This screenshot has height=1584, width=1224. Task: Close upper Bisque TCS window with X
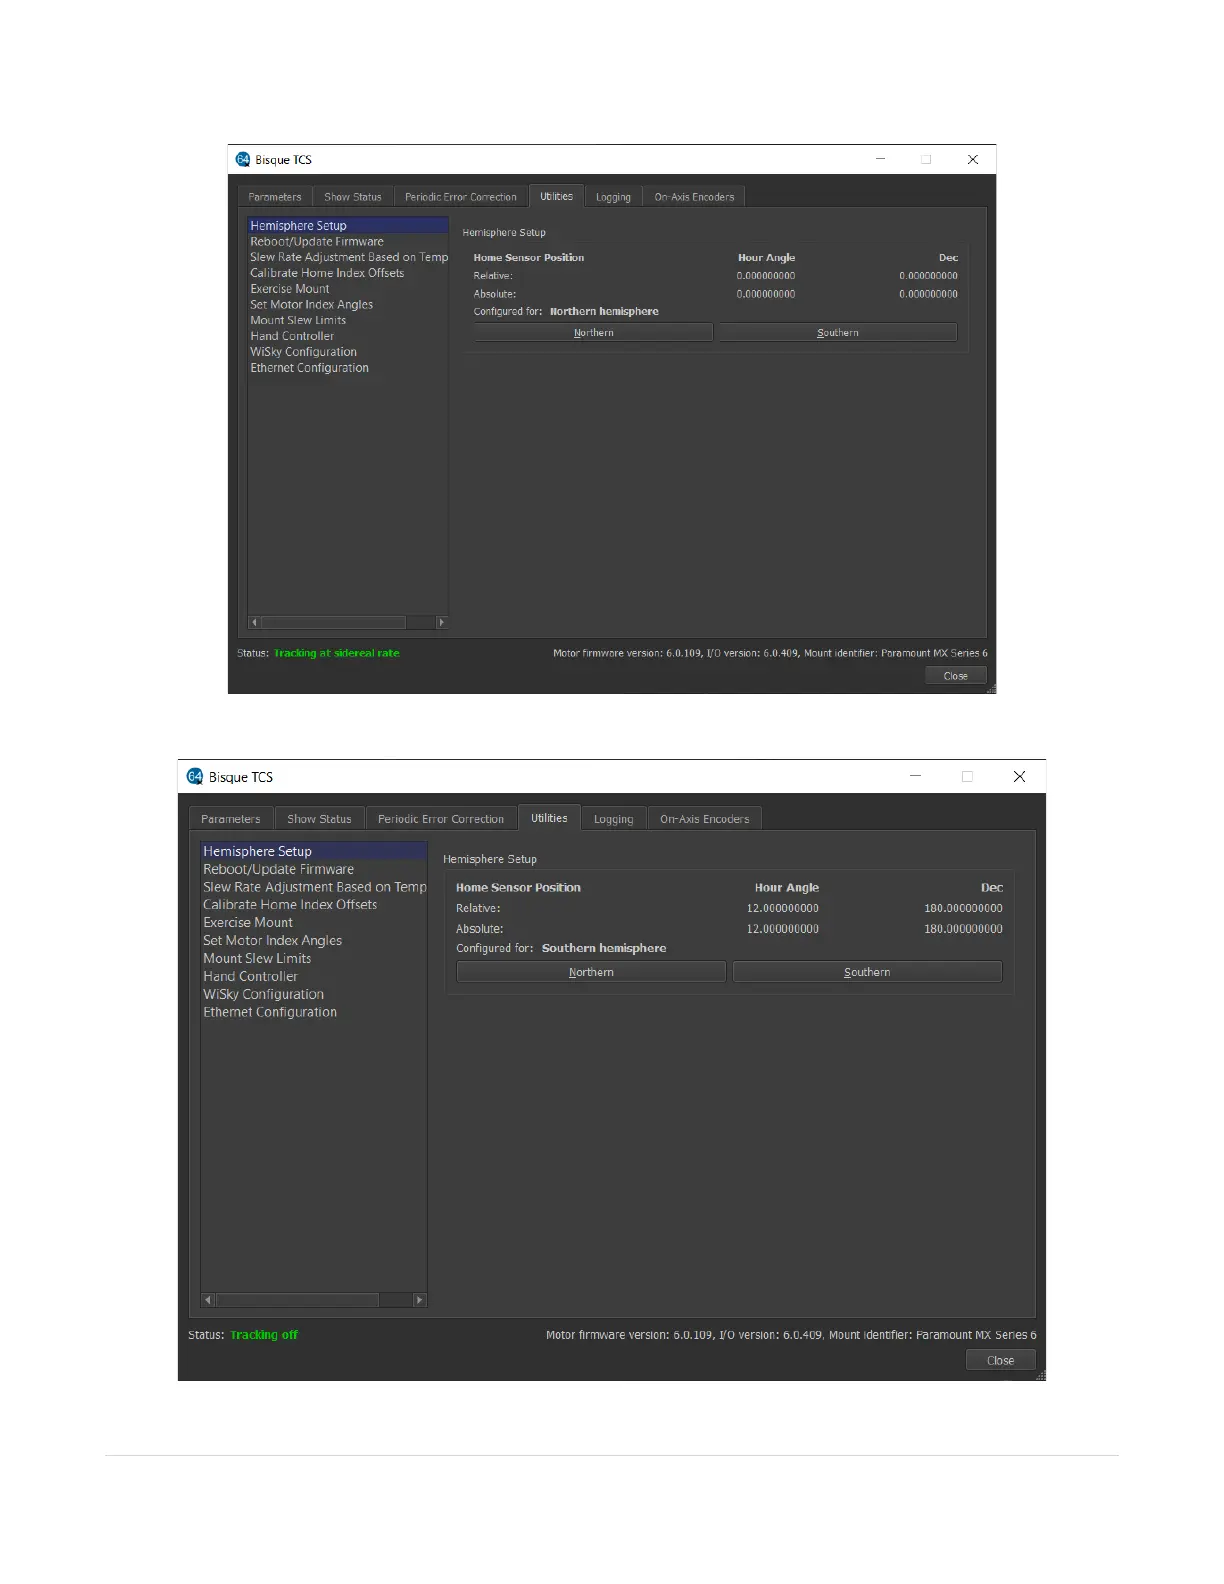tap(972, 159)
